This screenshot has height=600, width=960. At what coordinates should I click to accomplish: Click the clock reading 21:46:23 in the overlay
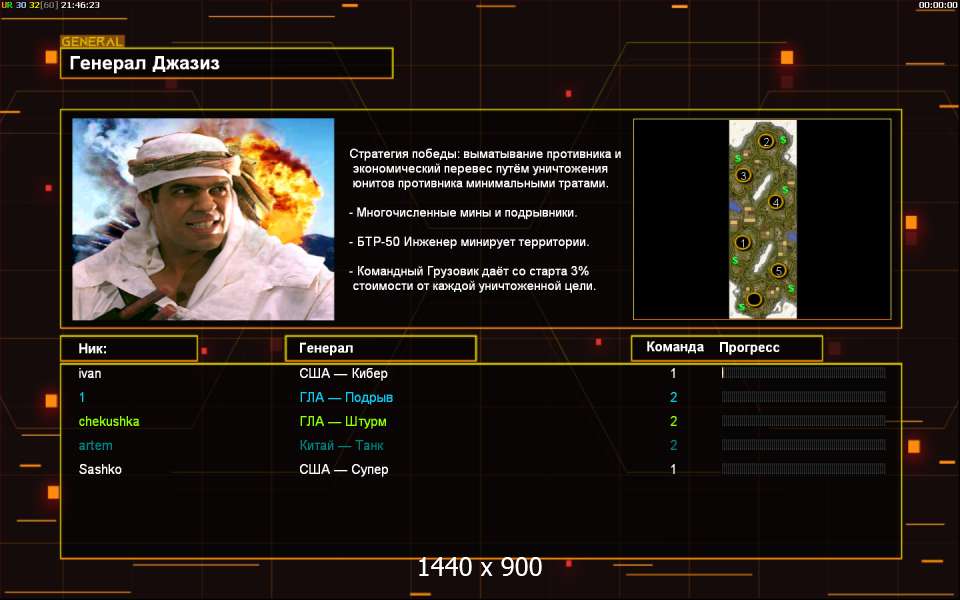click(80, 5)
